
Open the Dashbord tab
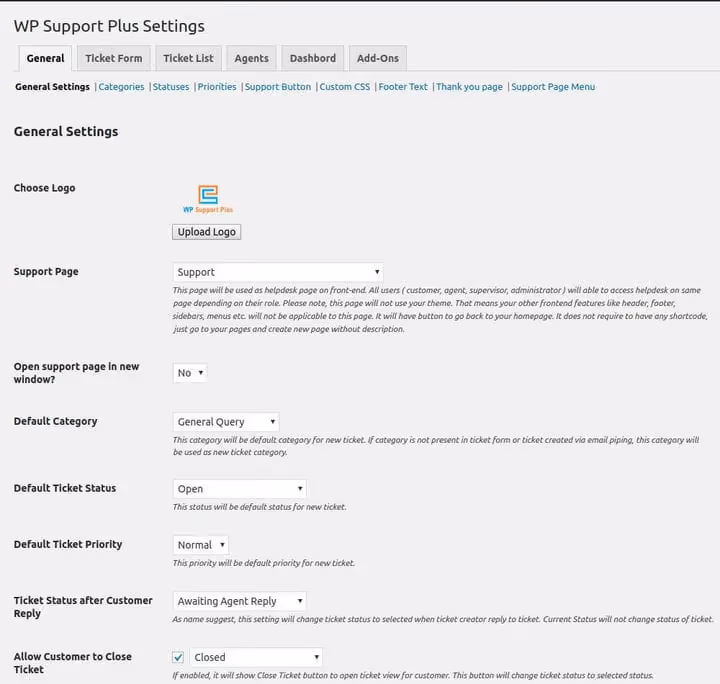(313, 58)
